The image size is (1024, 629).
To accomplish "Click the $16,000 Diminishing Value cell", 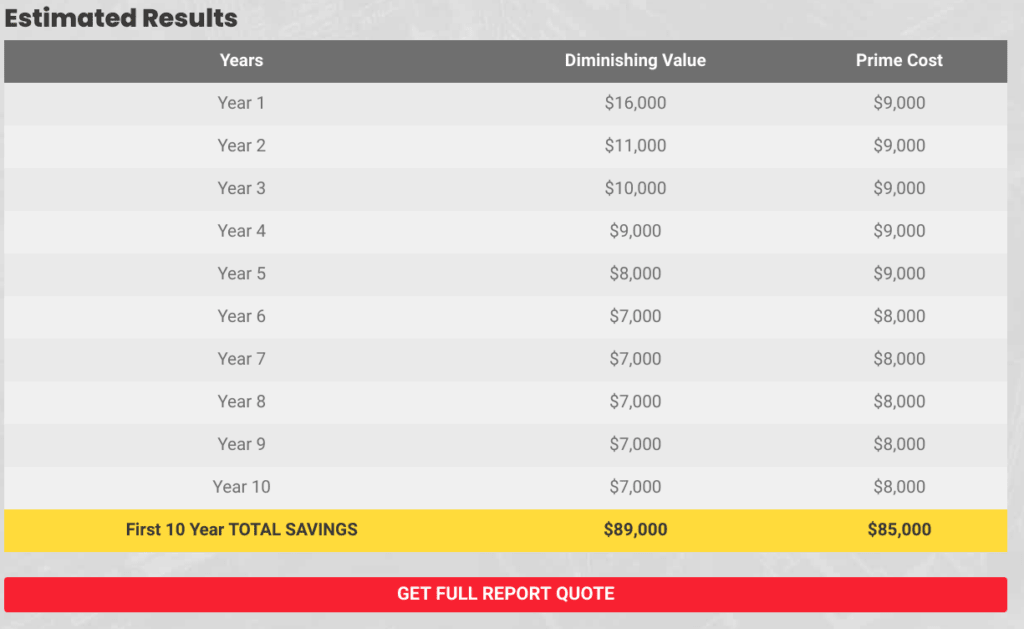I will [x=635, y=103].
